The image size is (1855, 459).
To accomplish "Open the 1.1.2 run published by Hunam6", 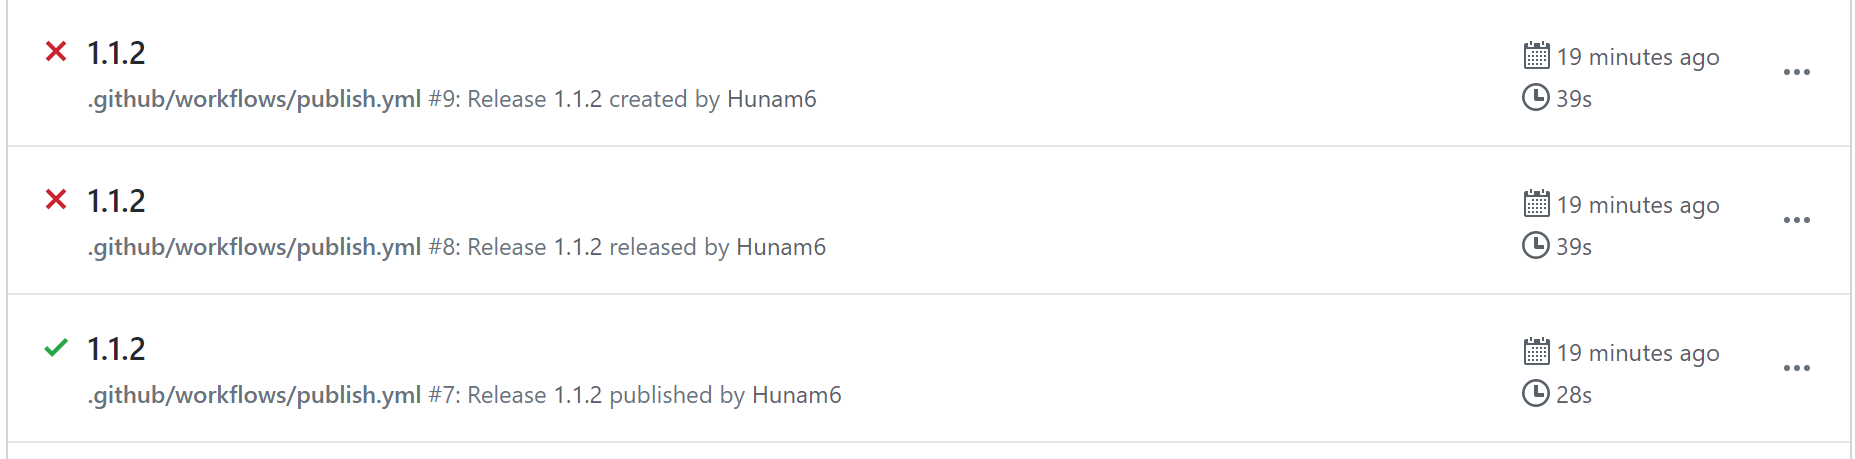I will click(x=116, y=349).
